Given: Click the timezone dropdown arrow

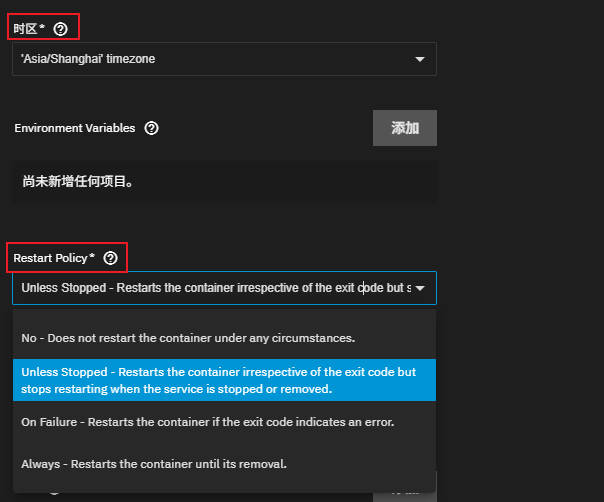Looking at the screenshot, I should 420,59.
